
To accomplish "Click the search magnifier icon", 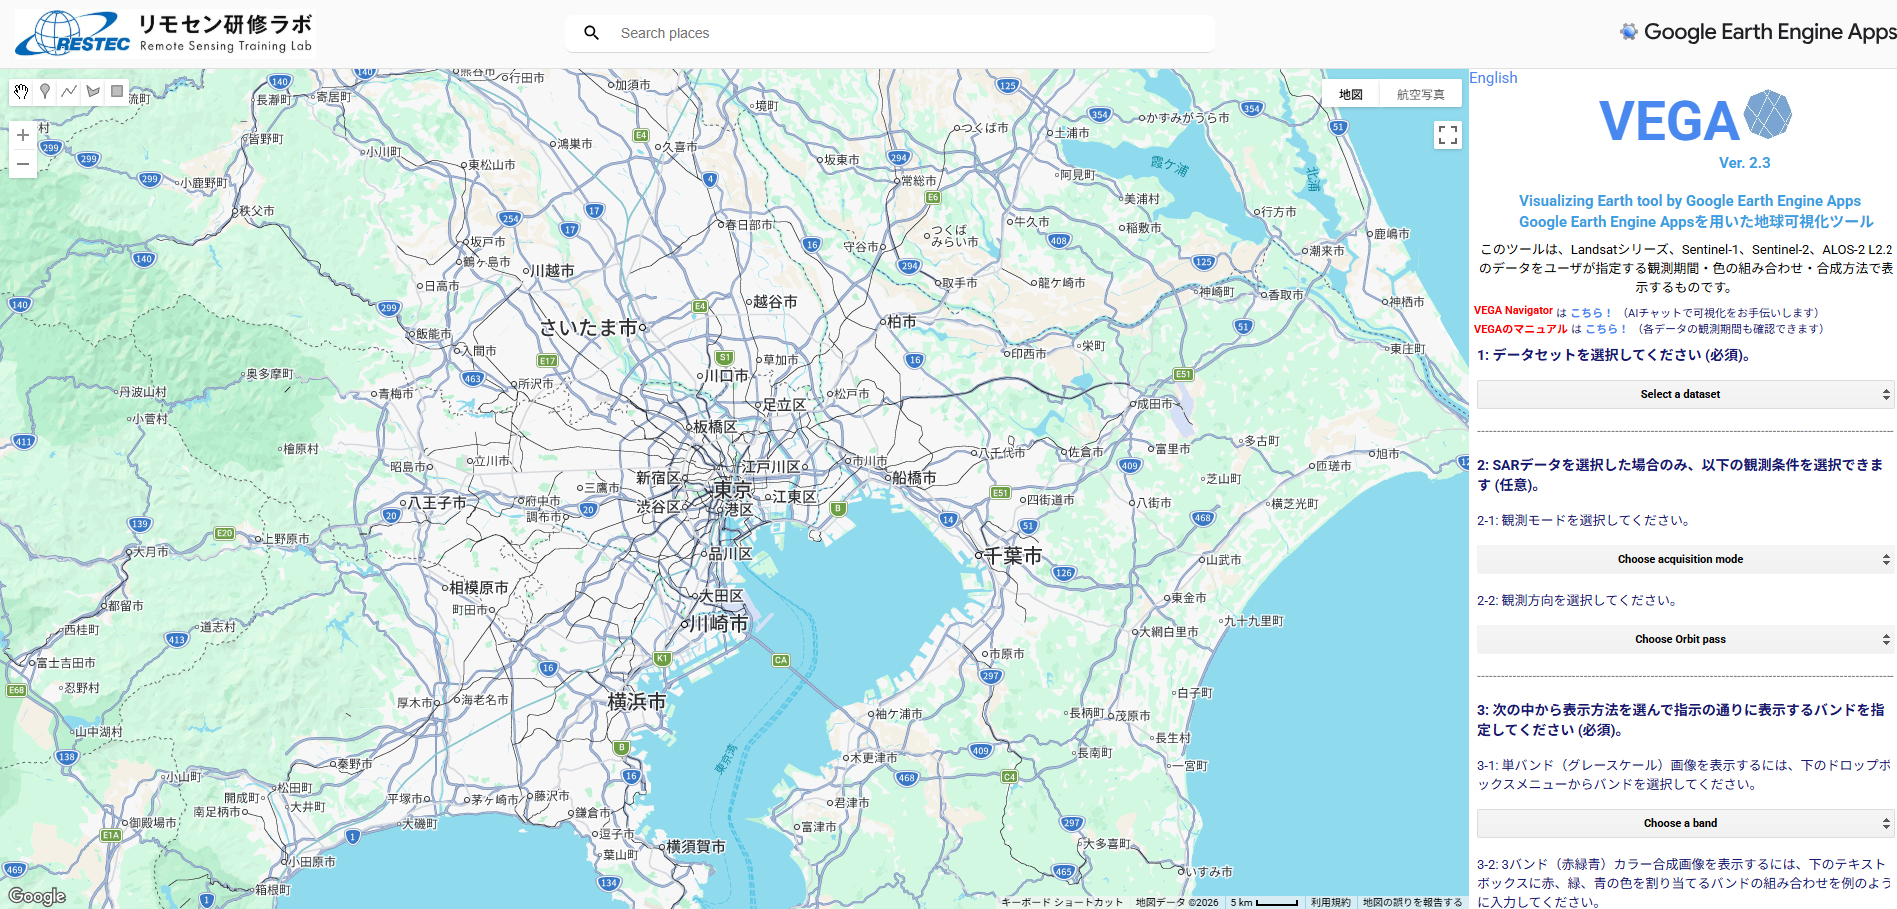I will tap(591, 33).
